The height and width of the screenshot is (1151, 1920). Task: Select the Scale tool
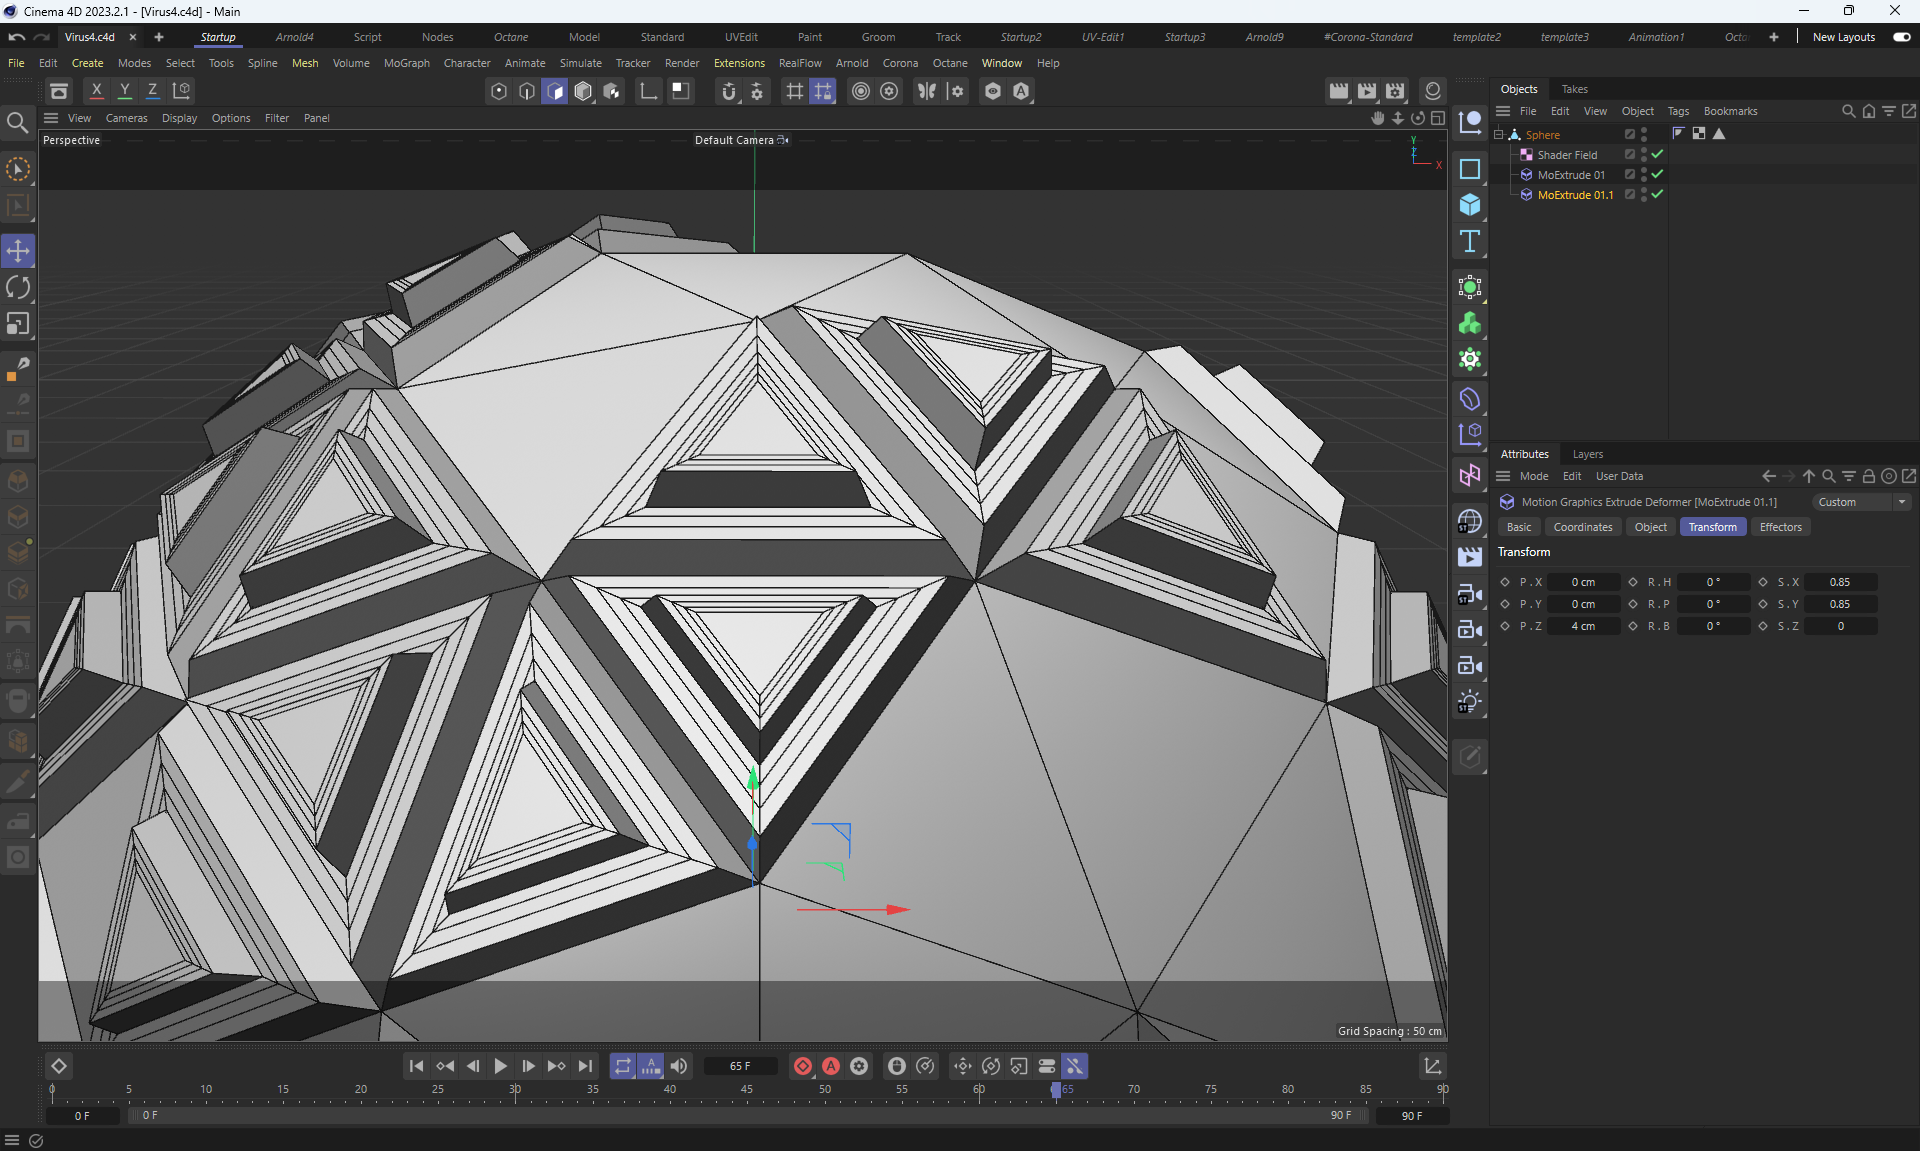pyautogui.click(x=18, y=324)
